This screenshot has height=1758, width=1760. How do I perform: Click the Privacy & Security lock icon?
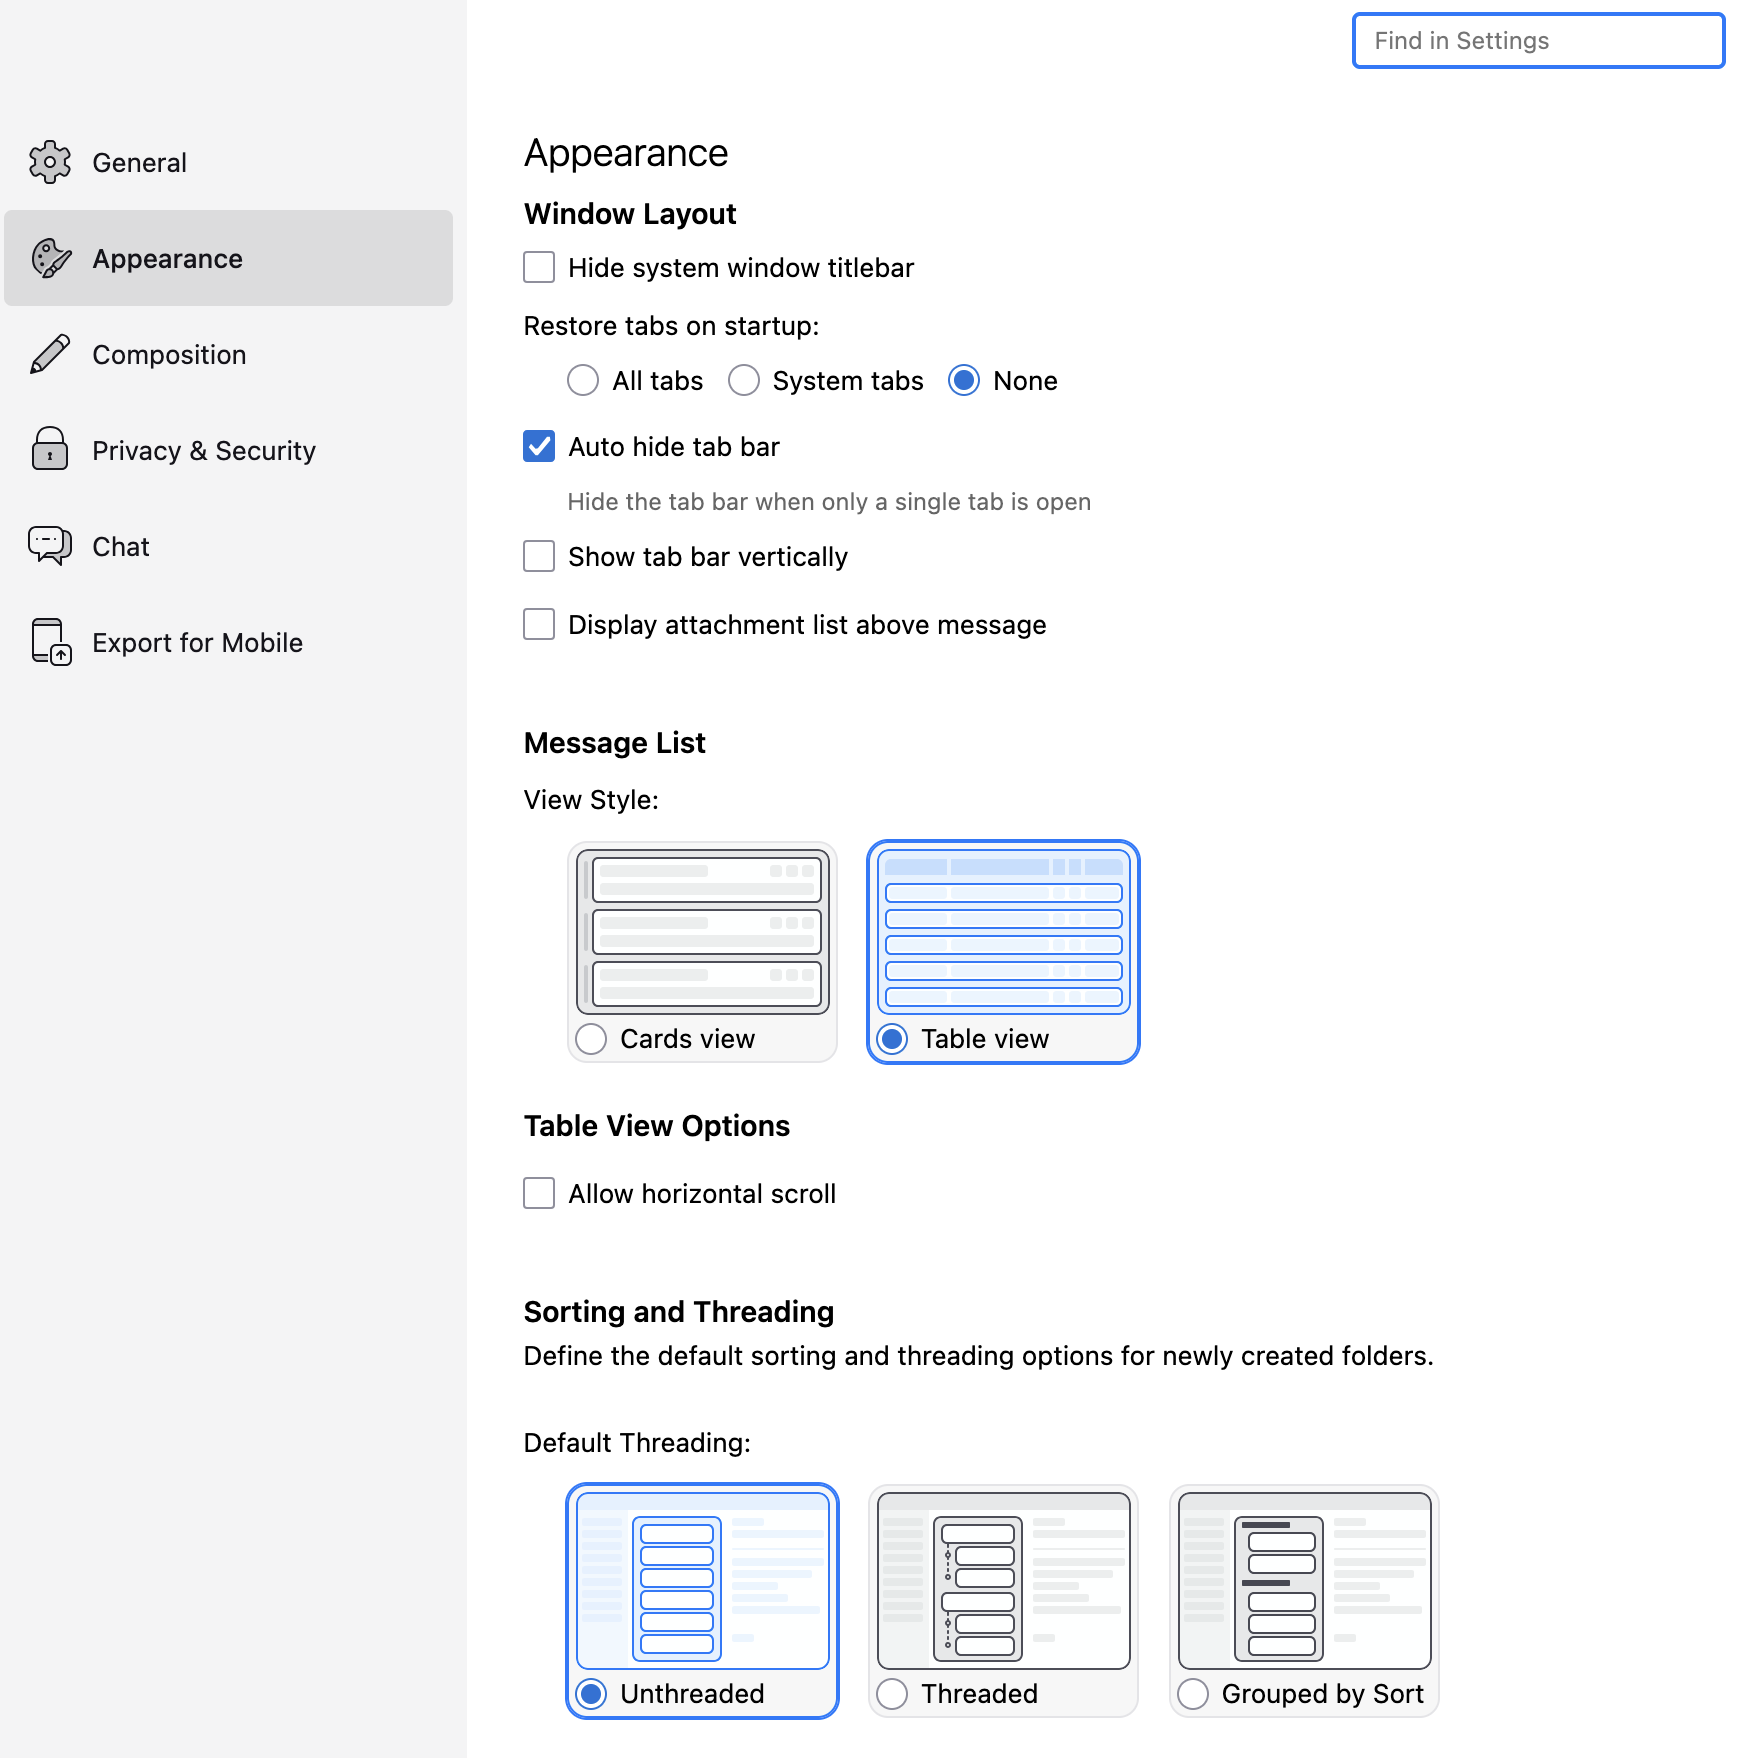click(x=50, y=449)
